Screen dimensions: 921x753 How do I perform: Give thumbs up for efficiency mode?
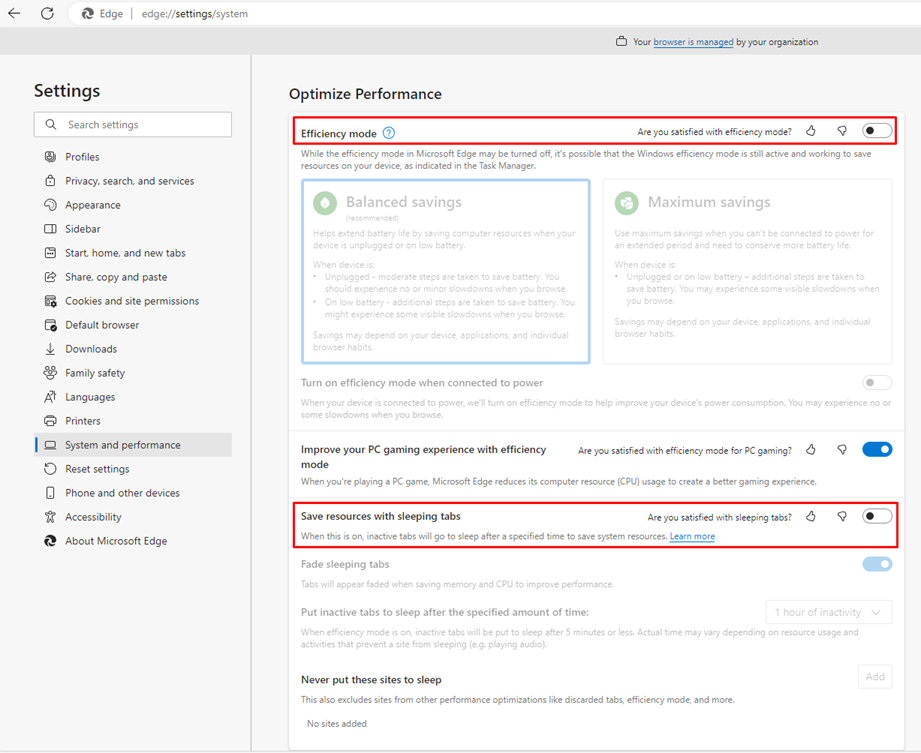[811, 131]
